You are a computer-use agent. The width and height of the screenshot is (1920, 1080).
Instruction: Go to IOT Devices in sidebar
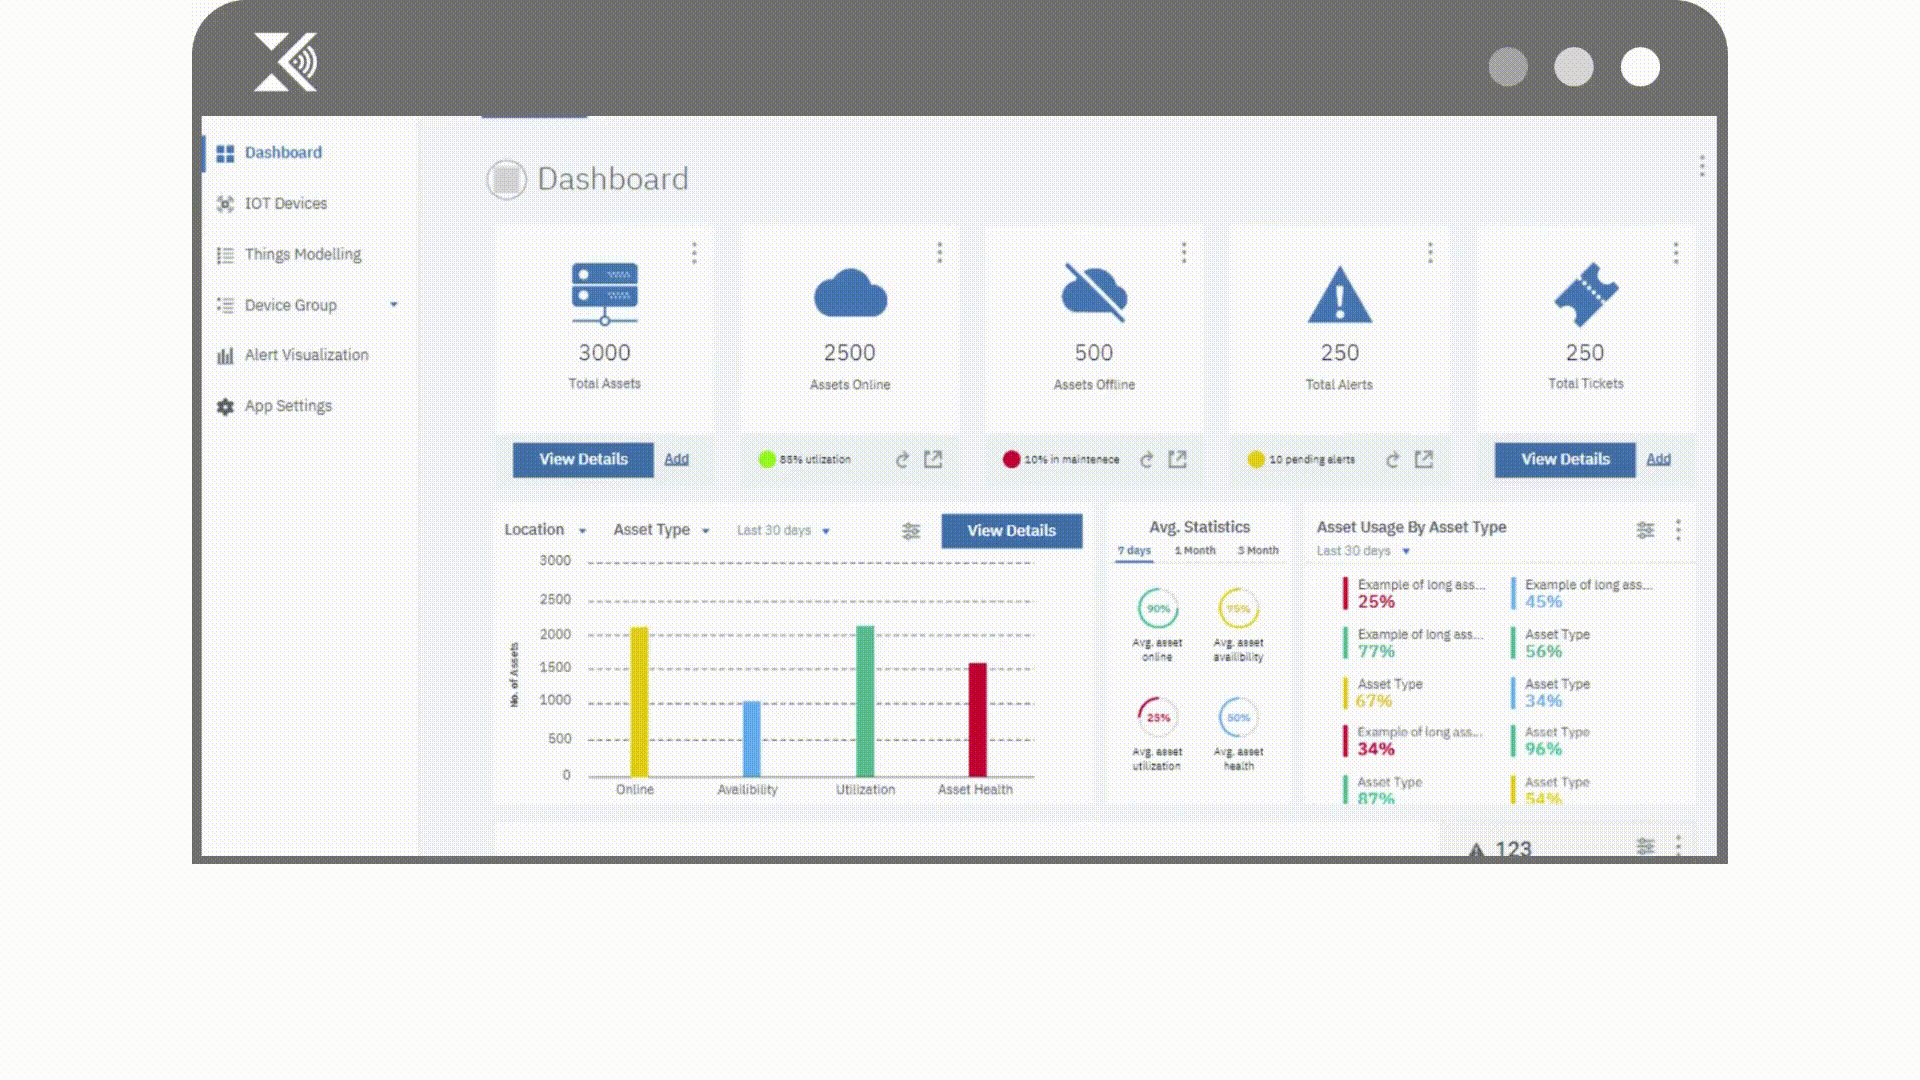pyautogui.click(x=286, y=204)
